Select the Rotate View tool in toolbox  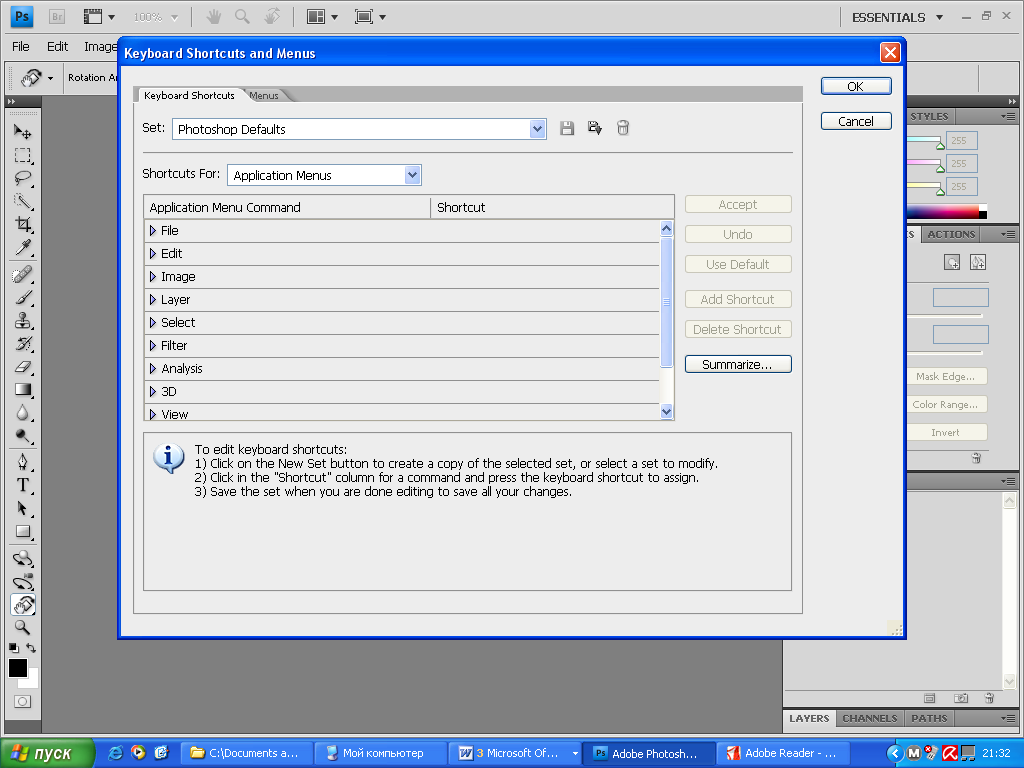point(23,605)
